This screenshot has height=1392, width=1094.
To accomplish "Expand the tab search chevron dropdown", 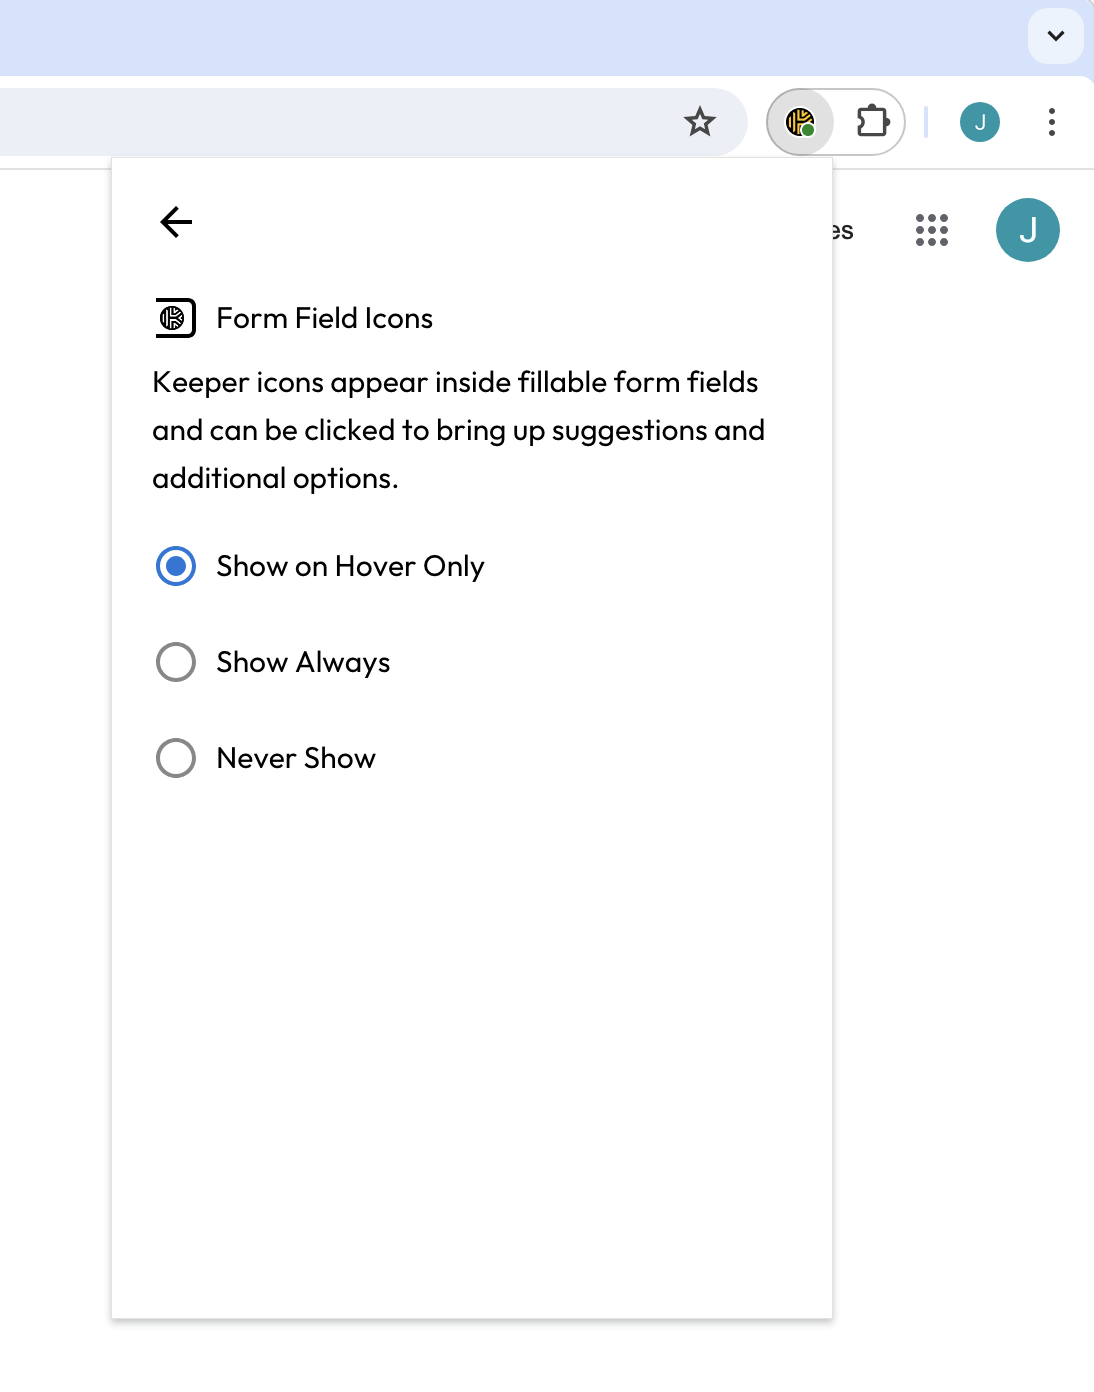I will (x=1055, y=36).
